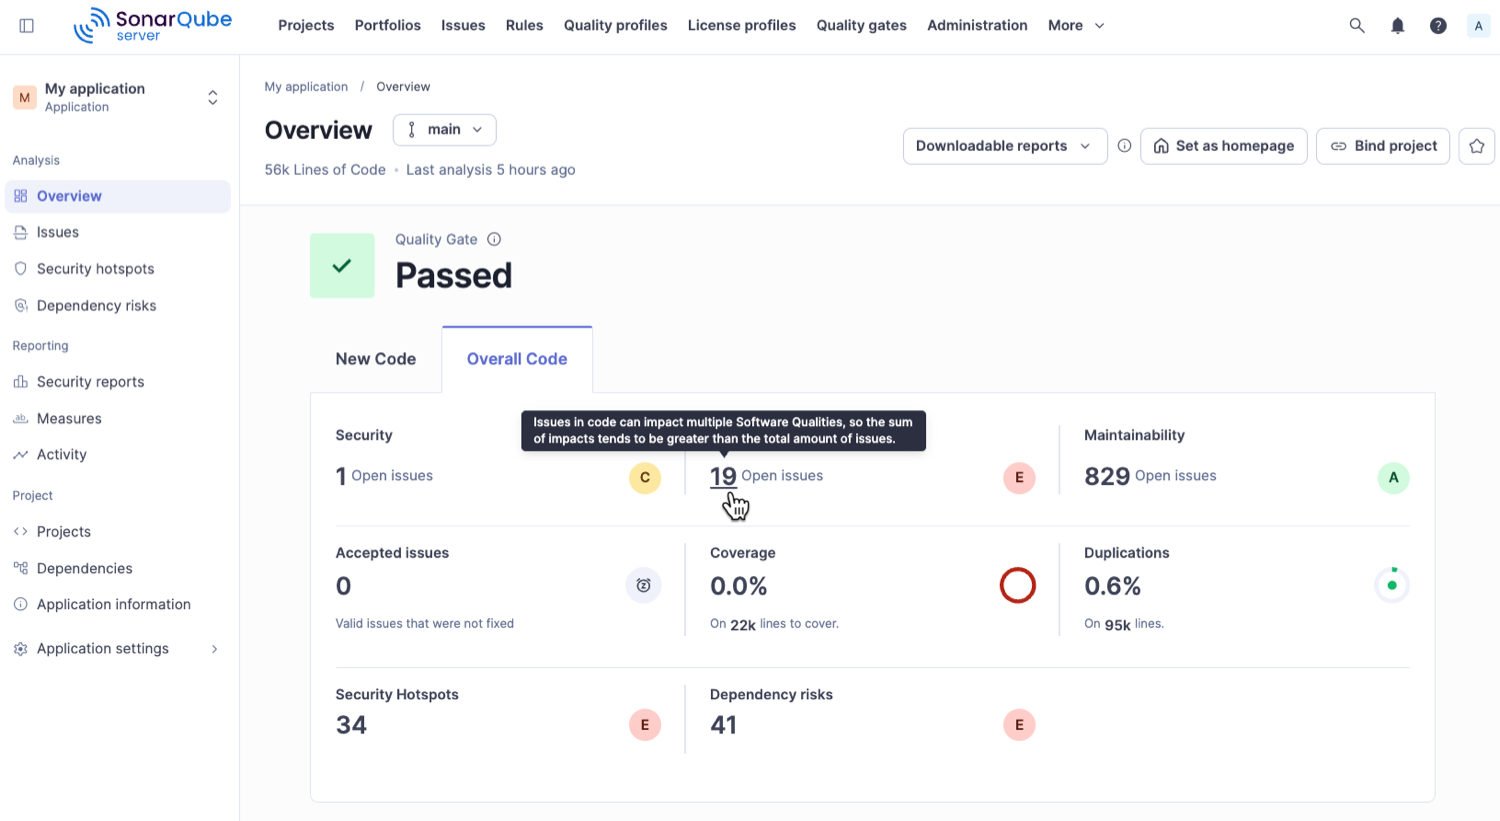
Task: Click the Set as homepage button
Action: tap(1224, 146)
